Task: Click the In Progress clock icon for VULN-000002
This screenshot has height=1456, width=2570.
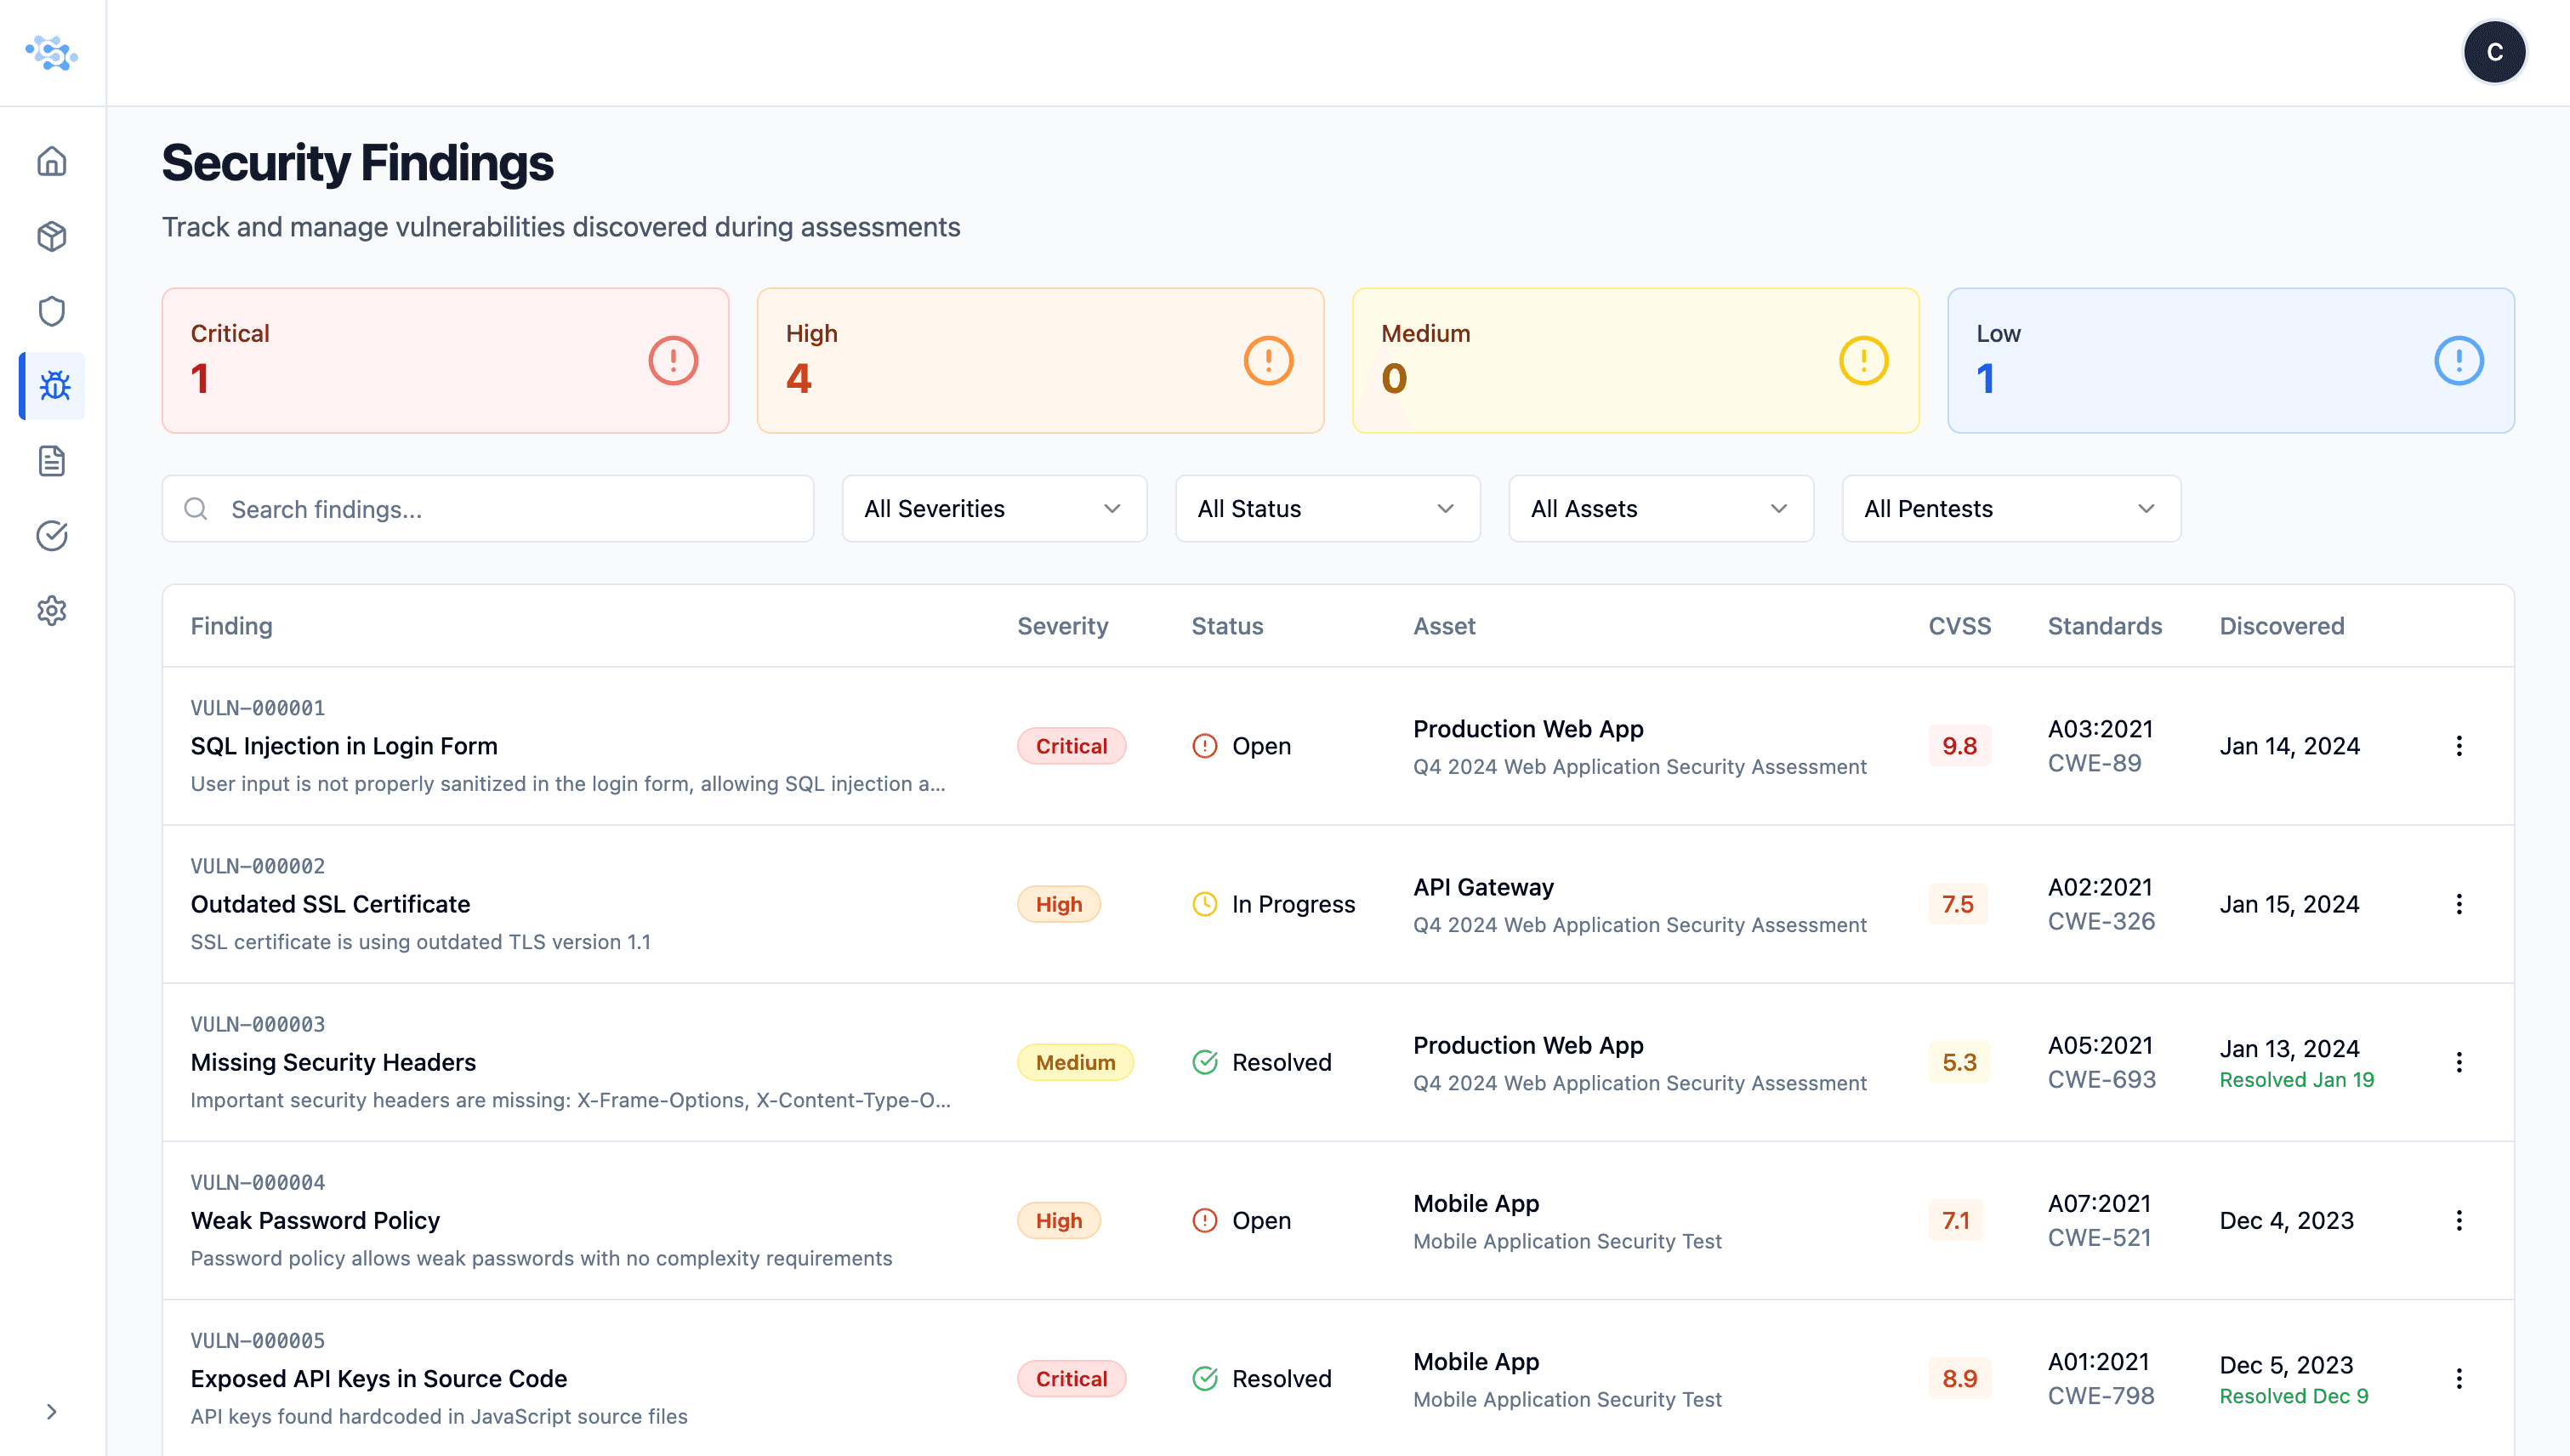Action: 1205,904
